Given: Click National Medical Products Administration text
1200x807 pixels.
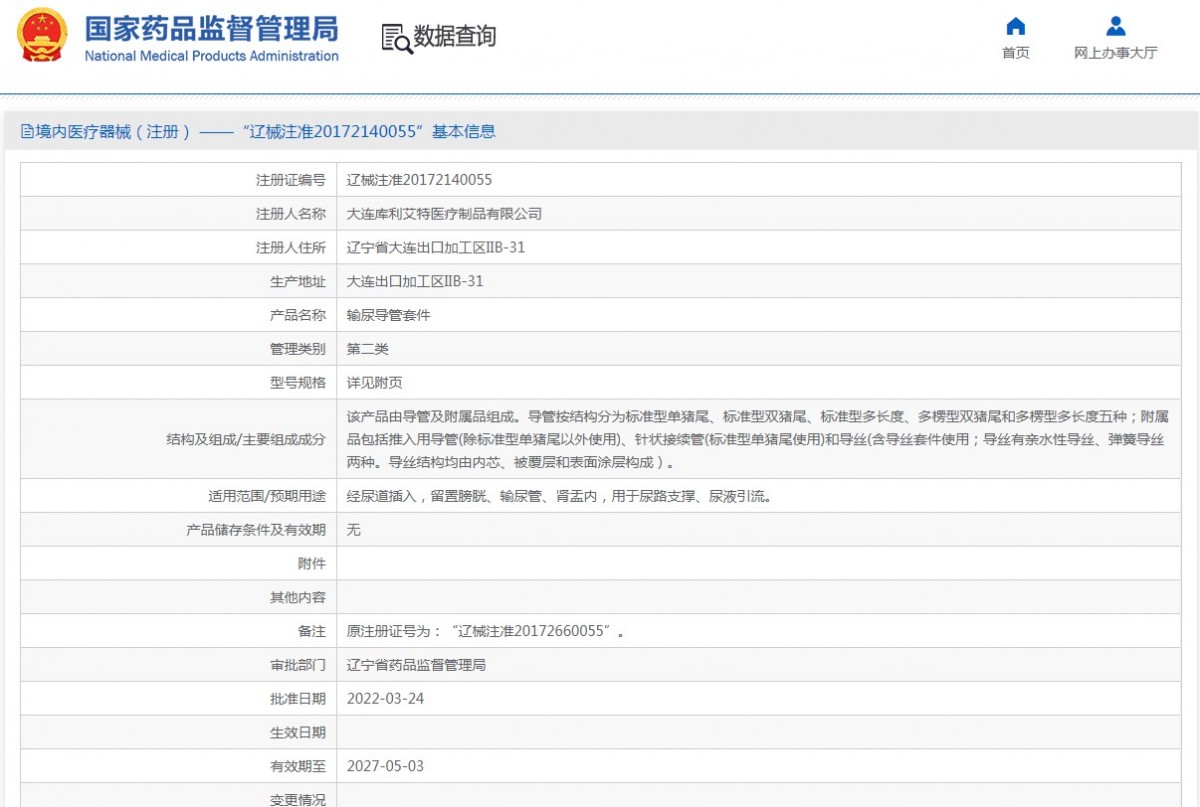Looking at the screenshot, I should (211, 56).
